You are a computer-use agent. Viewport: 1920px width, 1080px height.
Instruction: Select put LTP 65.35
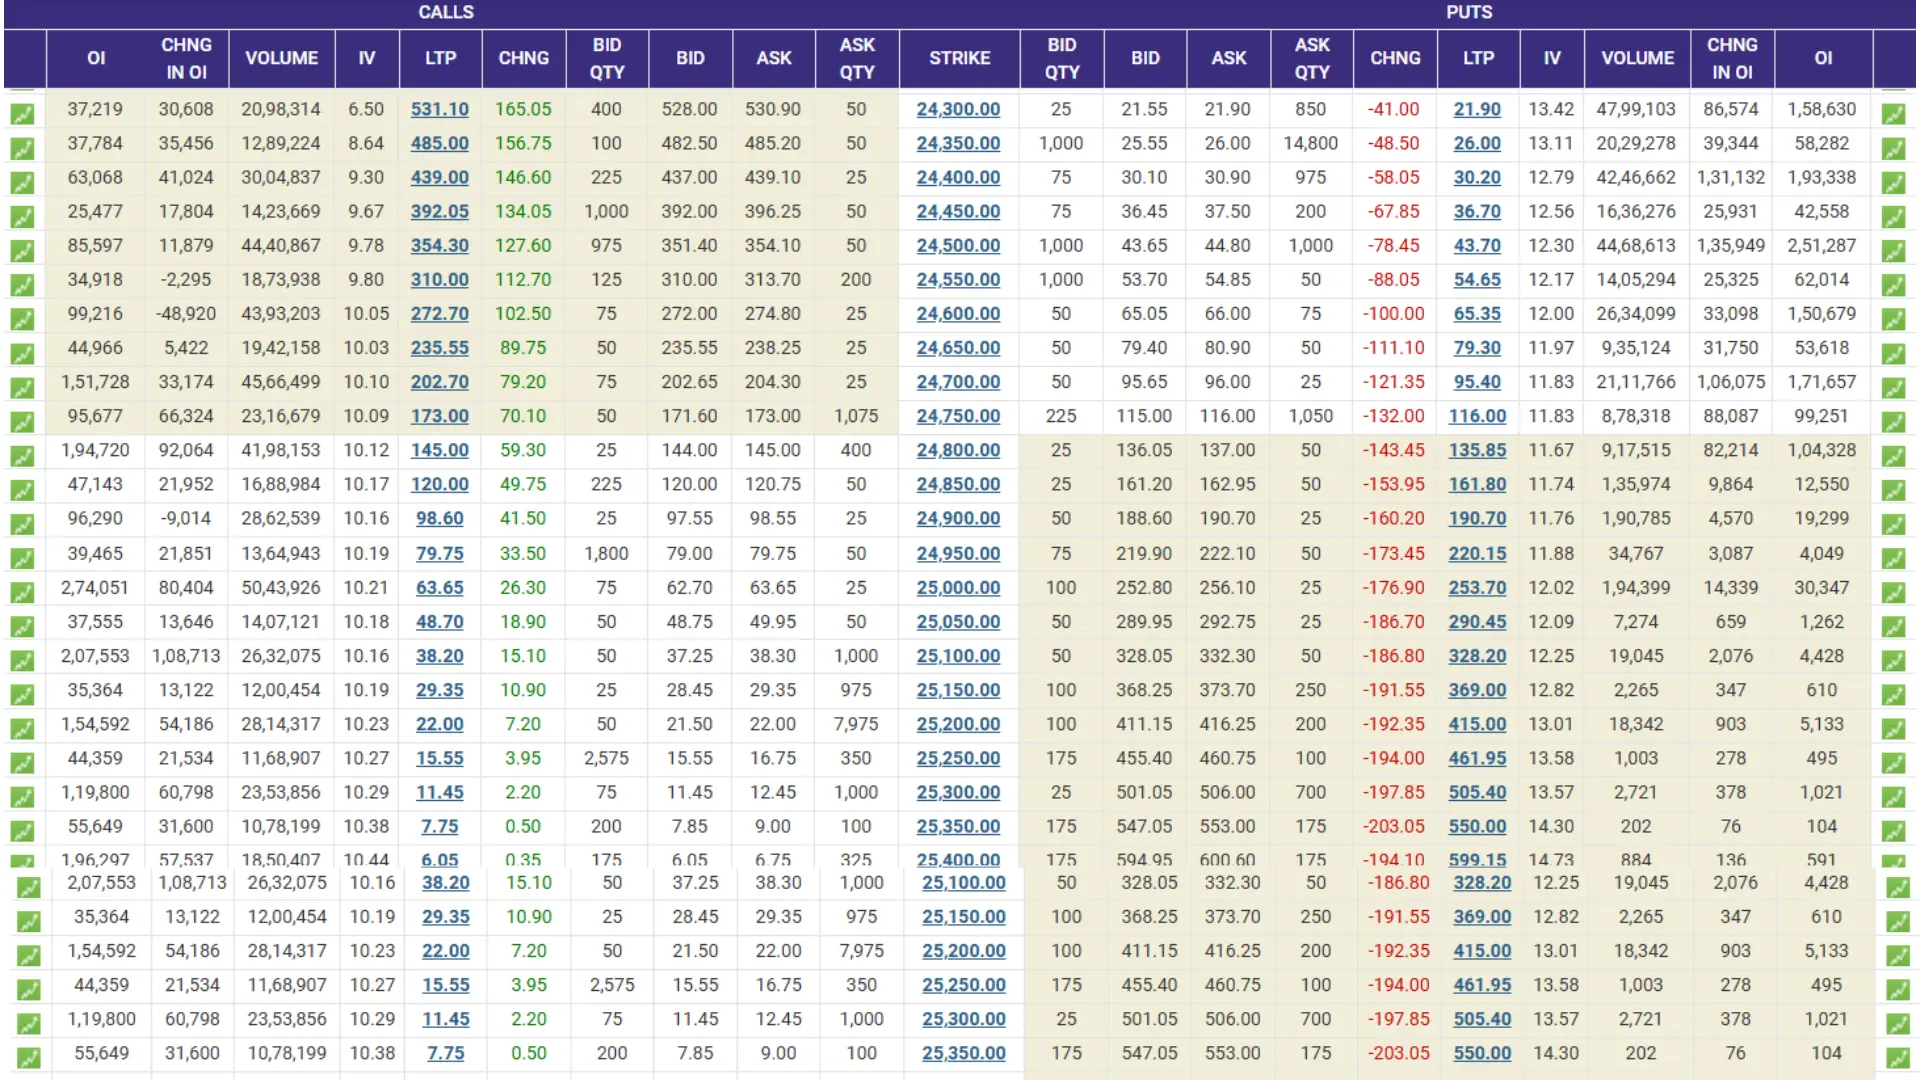pyautogui.click(x=1477, y=313)
